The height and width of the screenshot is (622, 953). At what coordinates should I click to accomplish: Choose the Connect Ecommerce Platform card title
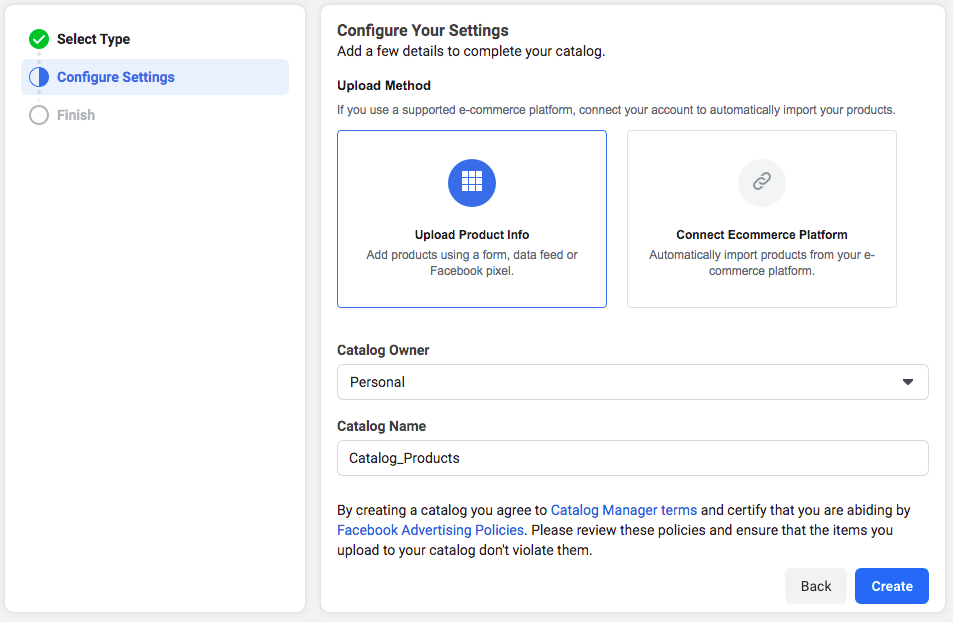click(x=761, y=235)
